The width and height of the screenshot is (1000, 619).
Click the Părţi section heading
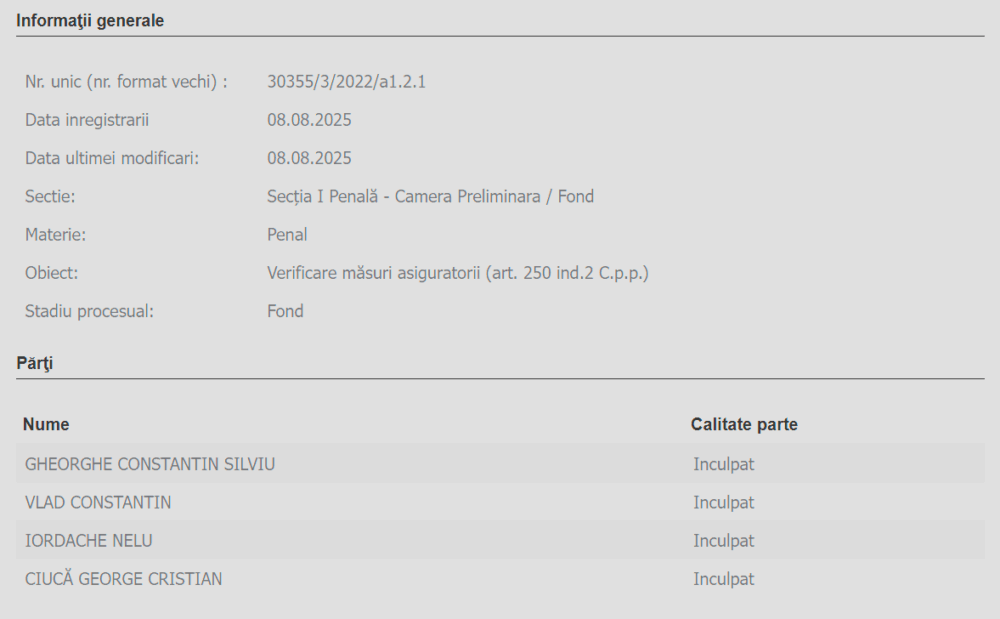[34, 363]
